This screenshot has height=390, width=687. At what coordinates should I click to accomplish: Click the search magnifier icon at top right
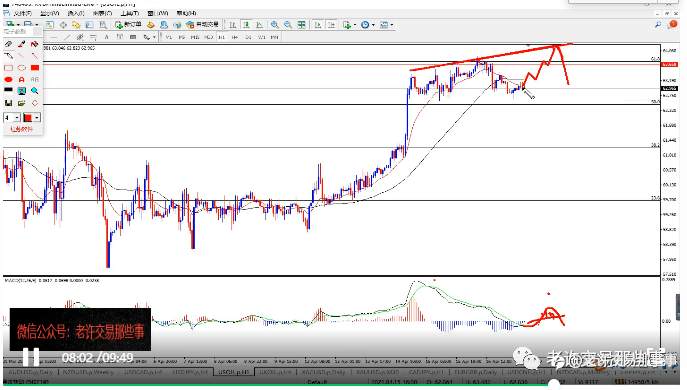658,25
